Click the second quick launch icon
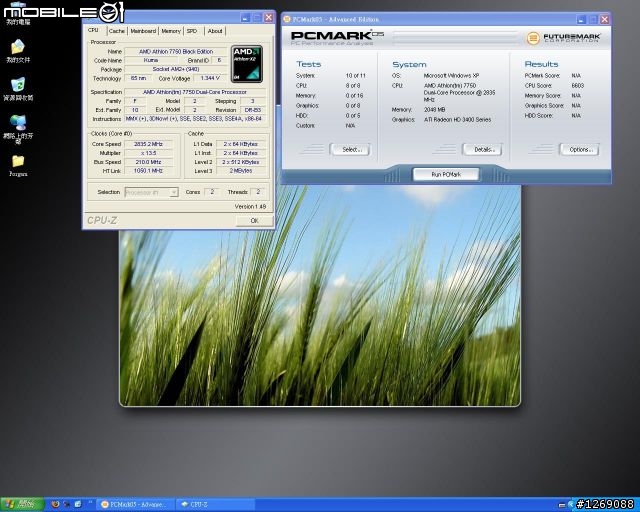Image resolution: width=640 pixels, height=512 pixels. 67,504
